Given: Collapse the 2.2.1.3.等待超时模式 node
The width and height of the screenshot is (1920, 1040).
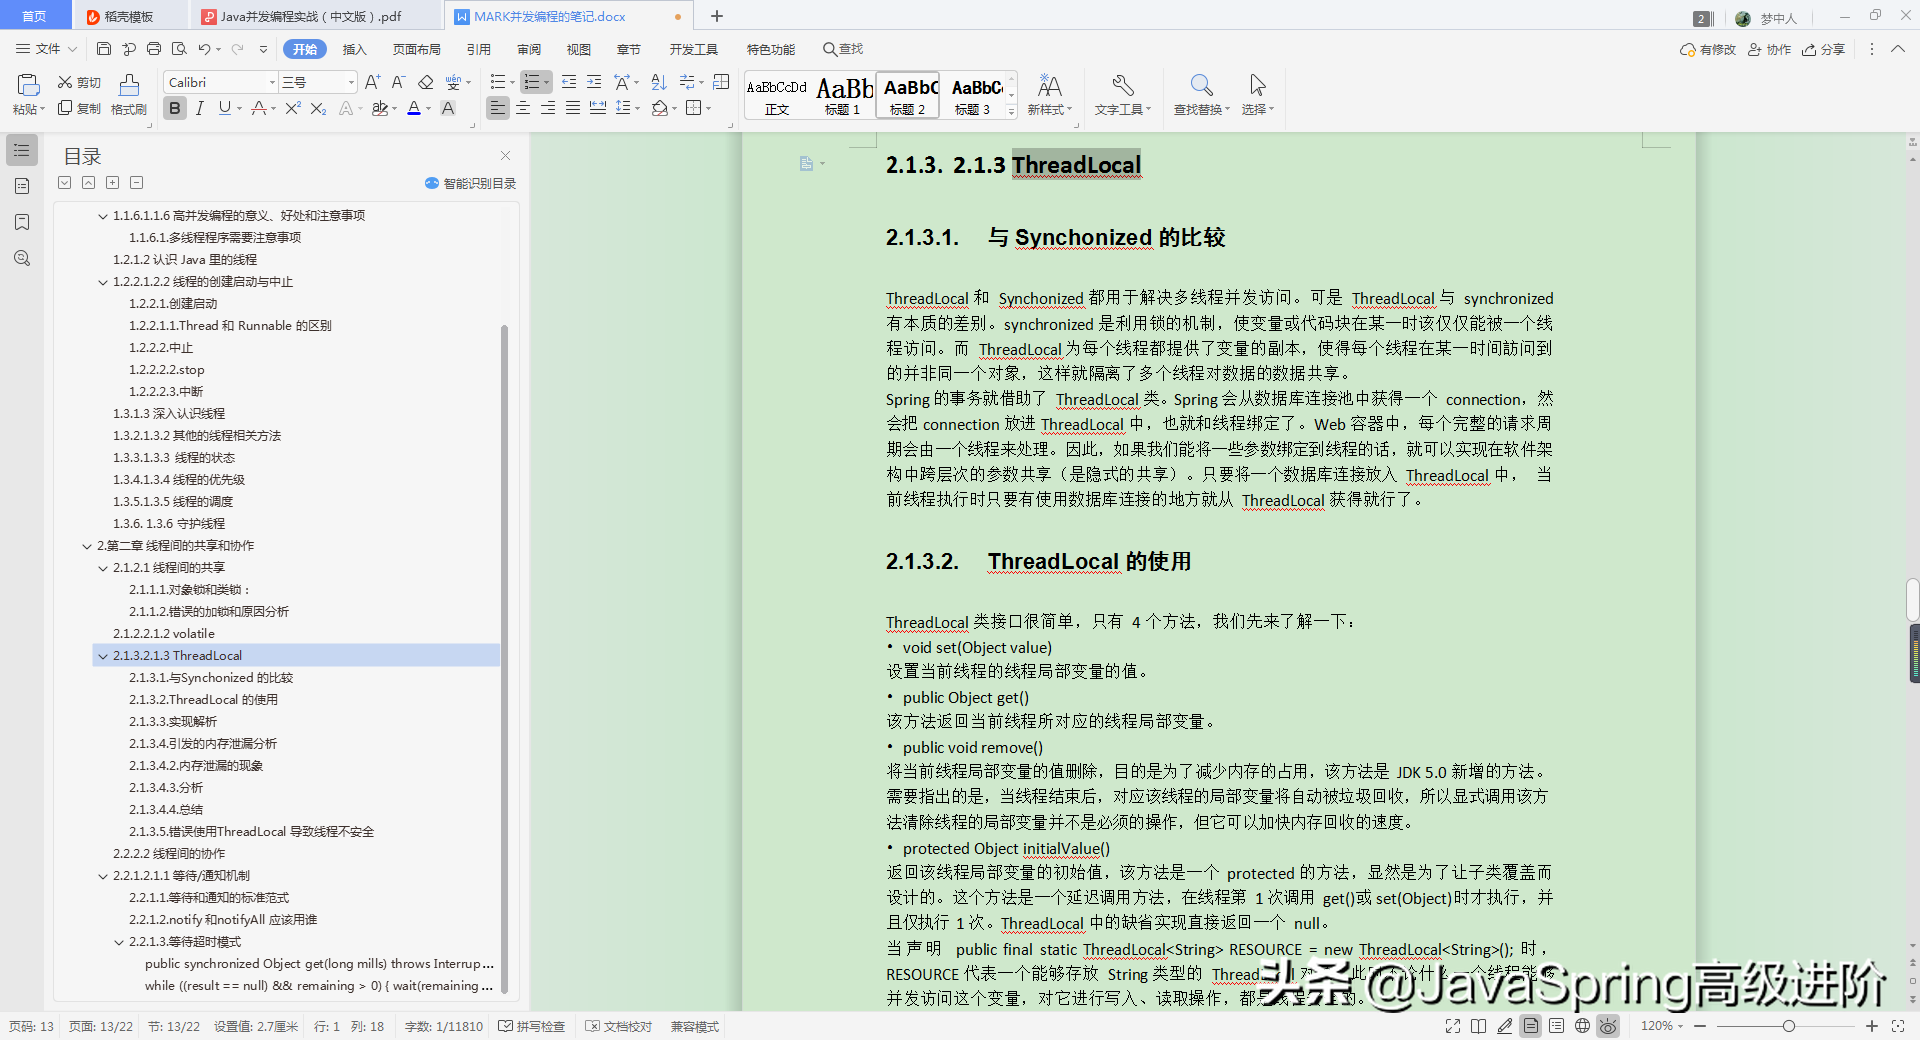Looking at the screenshot, I should [x=119, y=942].
